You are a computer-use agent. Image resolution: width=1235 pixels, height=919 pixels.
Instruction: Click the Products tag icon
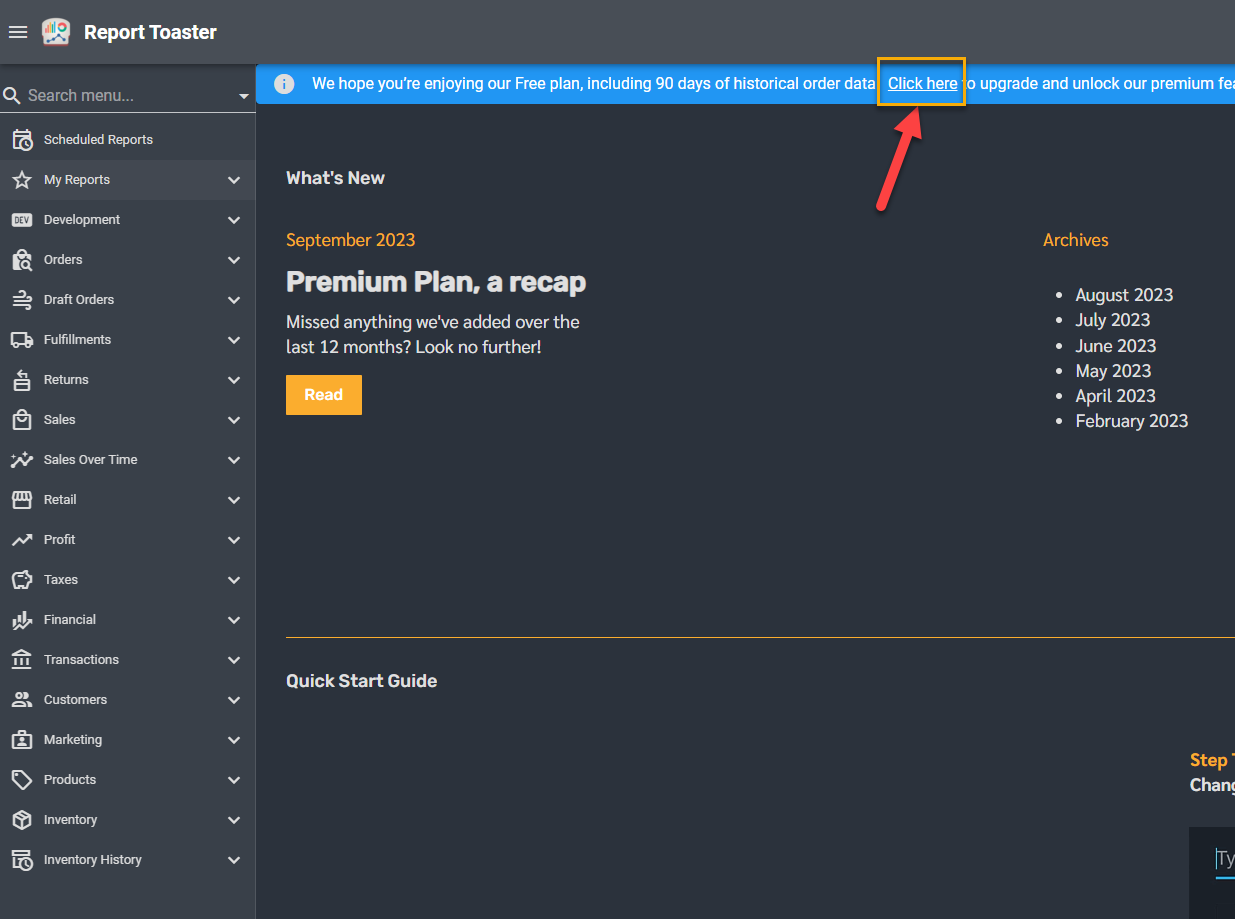click(22, 780)
